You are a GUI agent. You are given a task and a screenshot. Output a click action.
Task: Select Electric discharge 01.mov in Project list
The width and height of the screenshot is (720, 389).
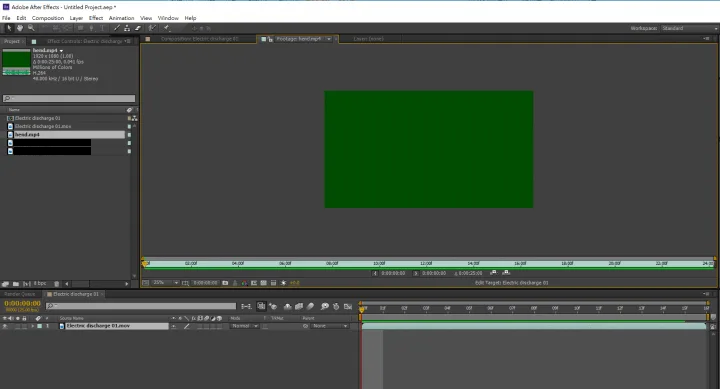43,126
